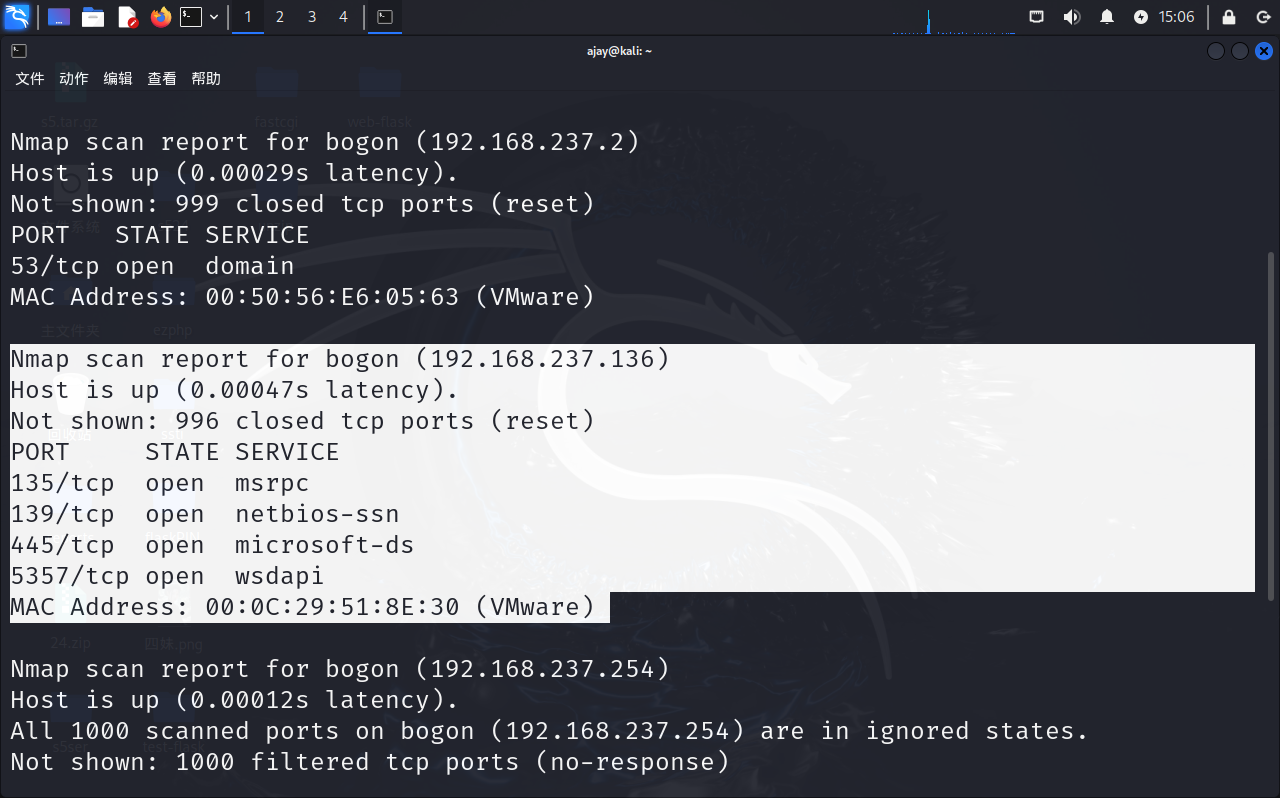Open the 动作 (Actions) menu

coord(74,79)
